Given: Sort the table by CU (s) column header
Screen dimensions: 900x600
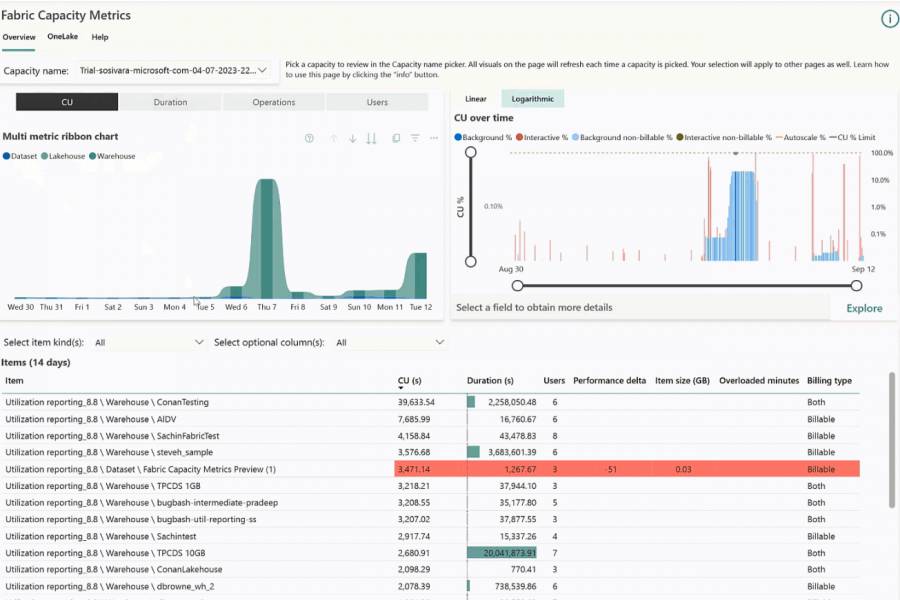Looking at the screenshot, I should click(x=409, y=381).
